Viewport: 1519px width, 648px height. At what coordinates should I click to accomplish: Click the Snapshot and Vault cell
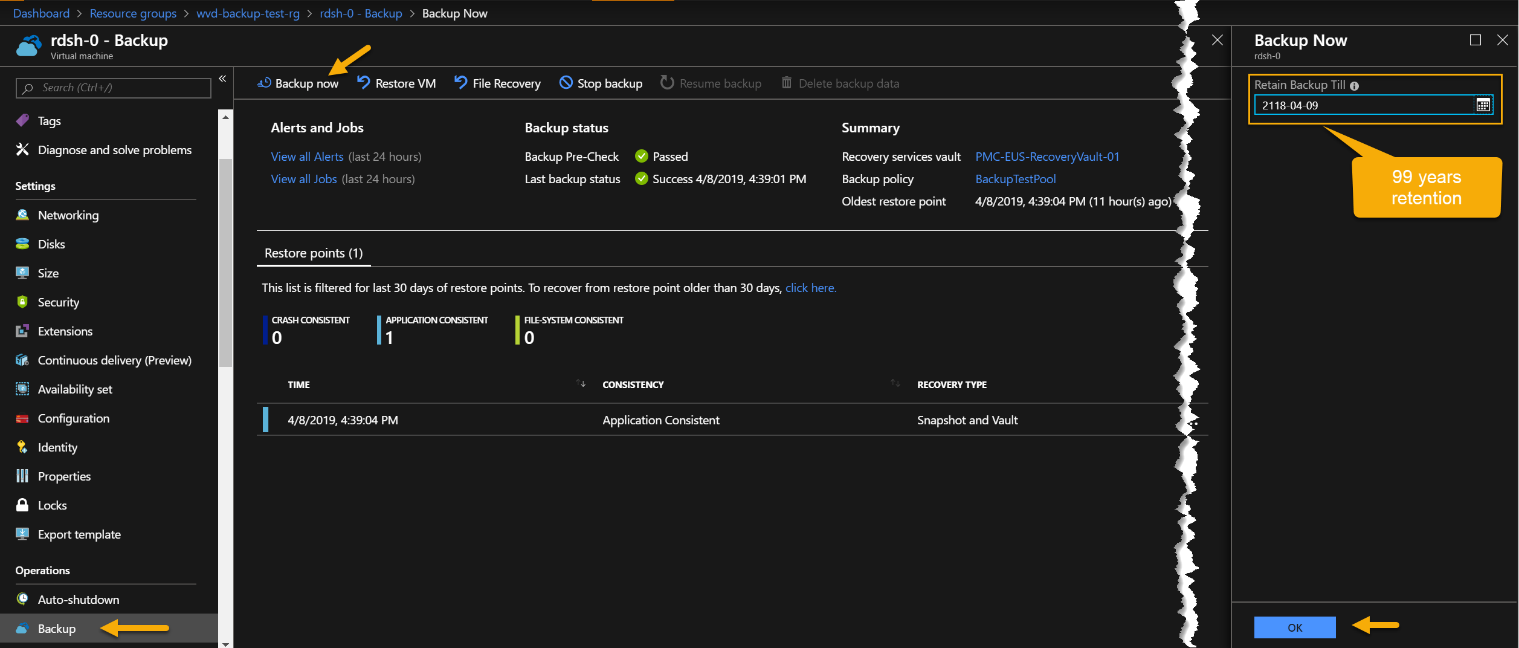click(x=967, y=421)
